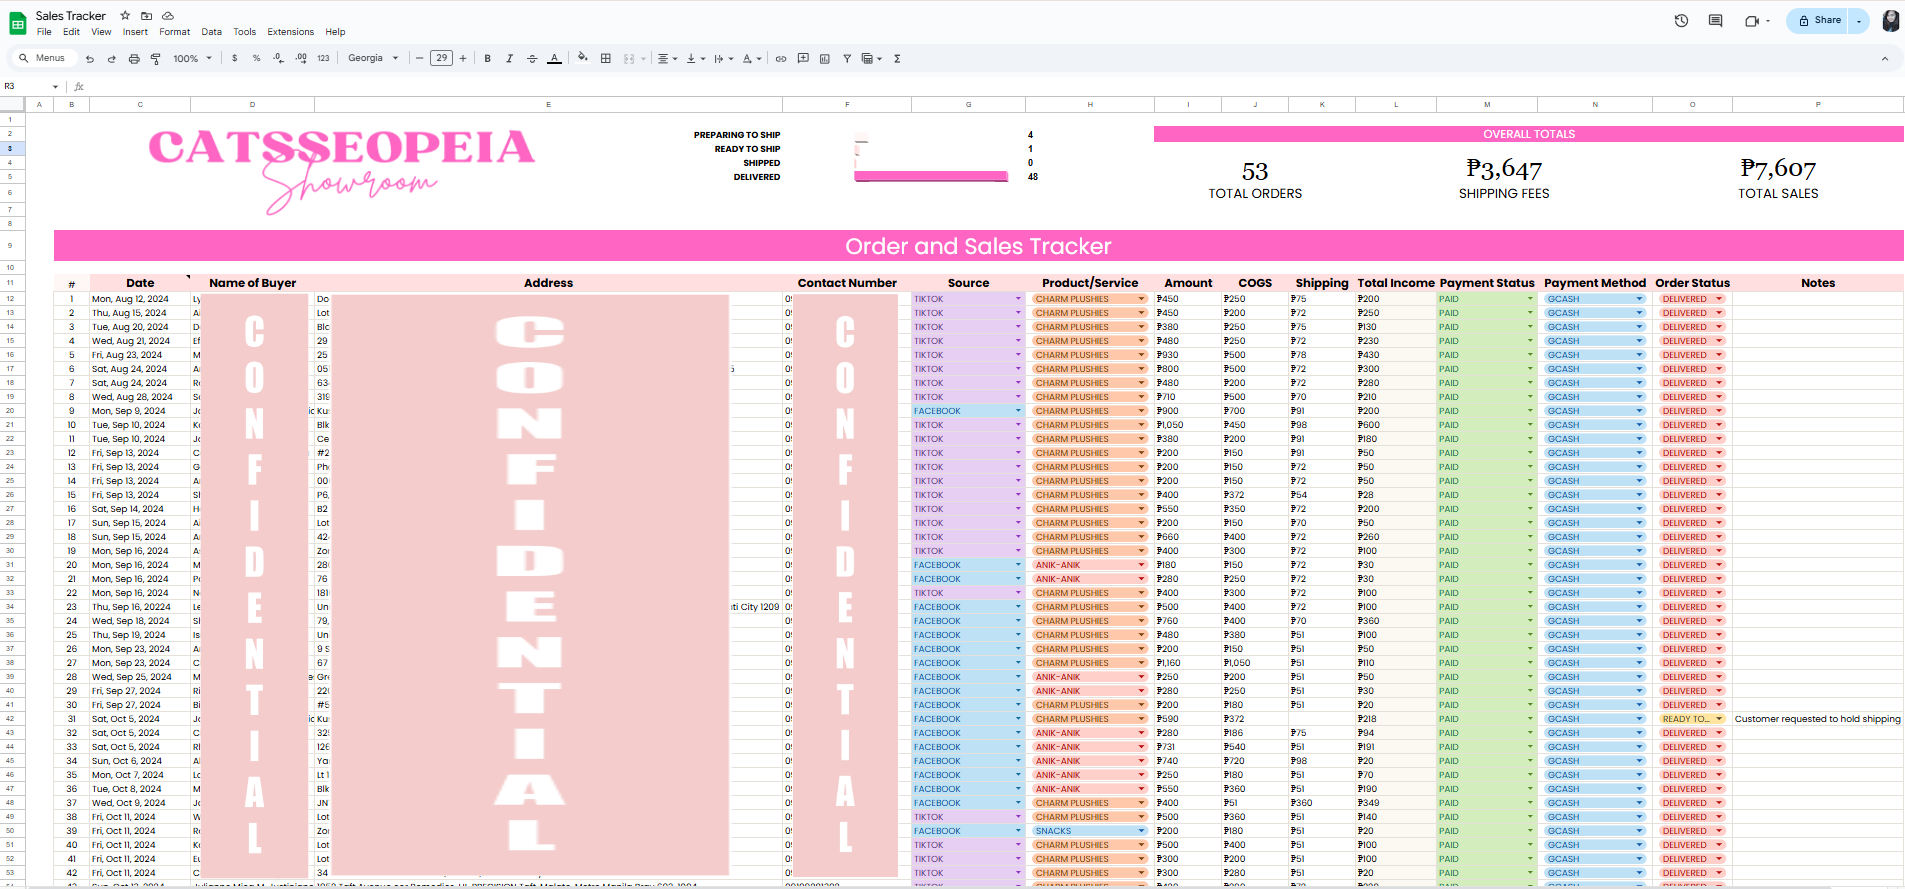Open the borders tool
This screenshot has height=889, width=1905.
pos(606,59)
